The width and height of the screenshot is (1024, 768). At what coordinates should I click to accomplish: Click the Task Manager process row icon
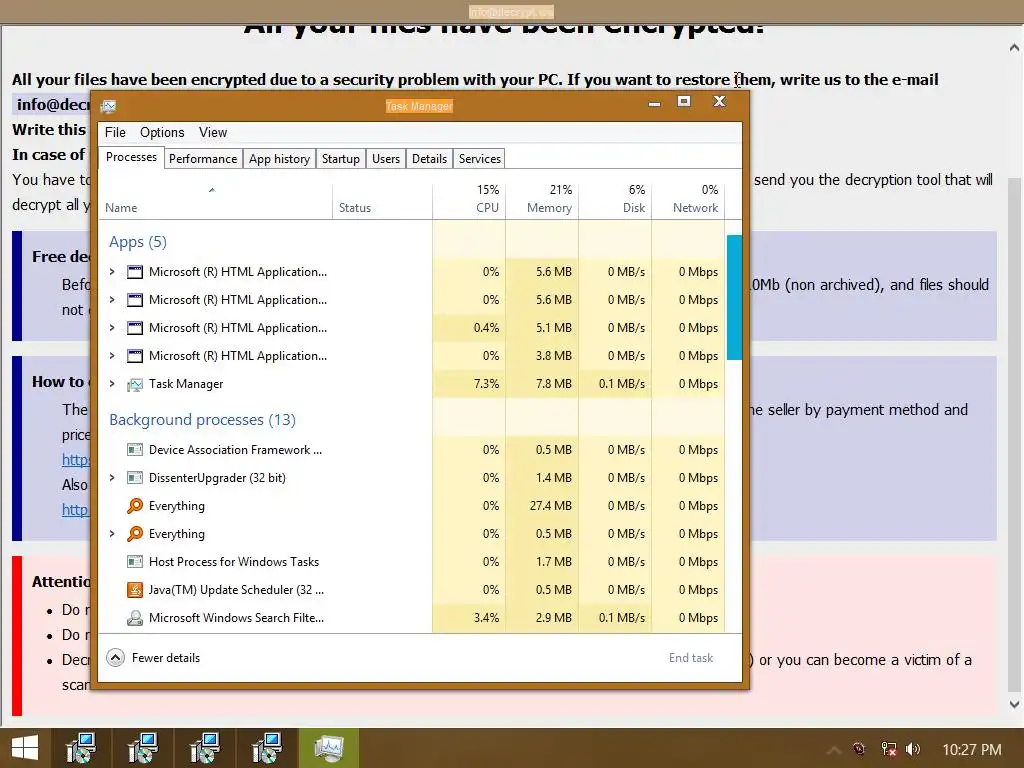click(x=135, y=384)
